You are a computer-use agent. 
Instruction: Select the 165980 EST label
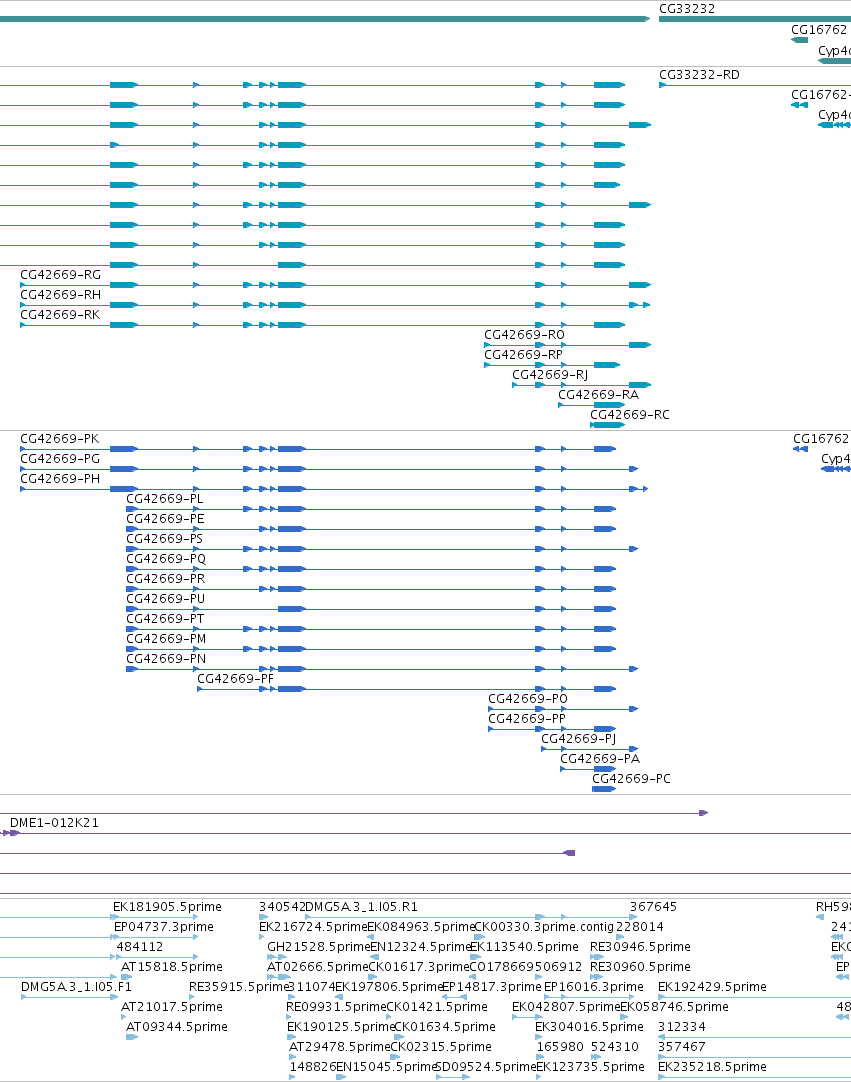560,1047
